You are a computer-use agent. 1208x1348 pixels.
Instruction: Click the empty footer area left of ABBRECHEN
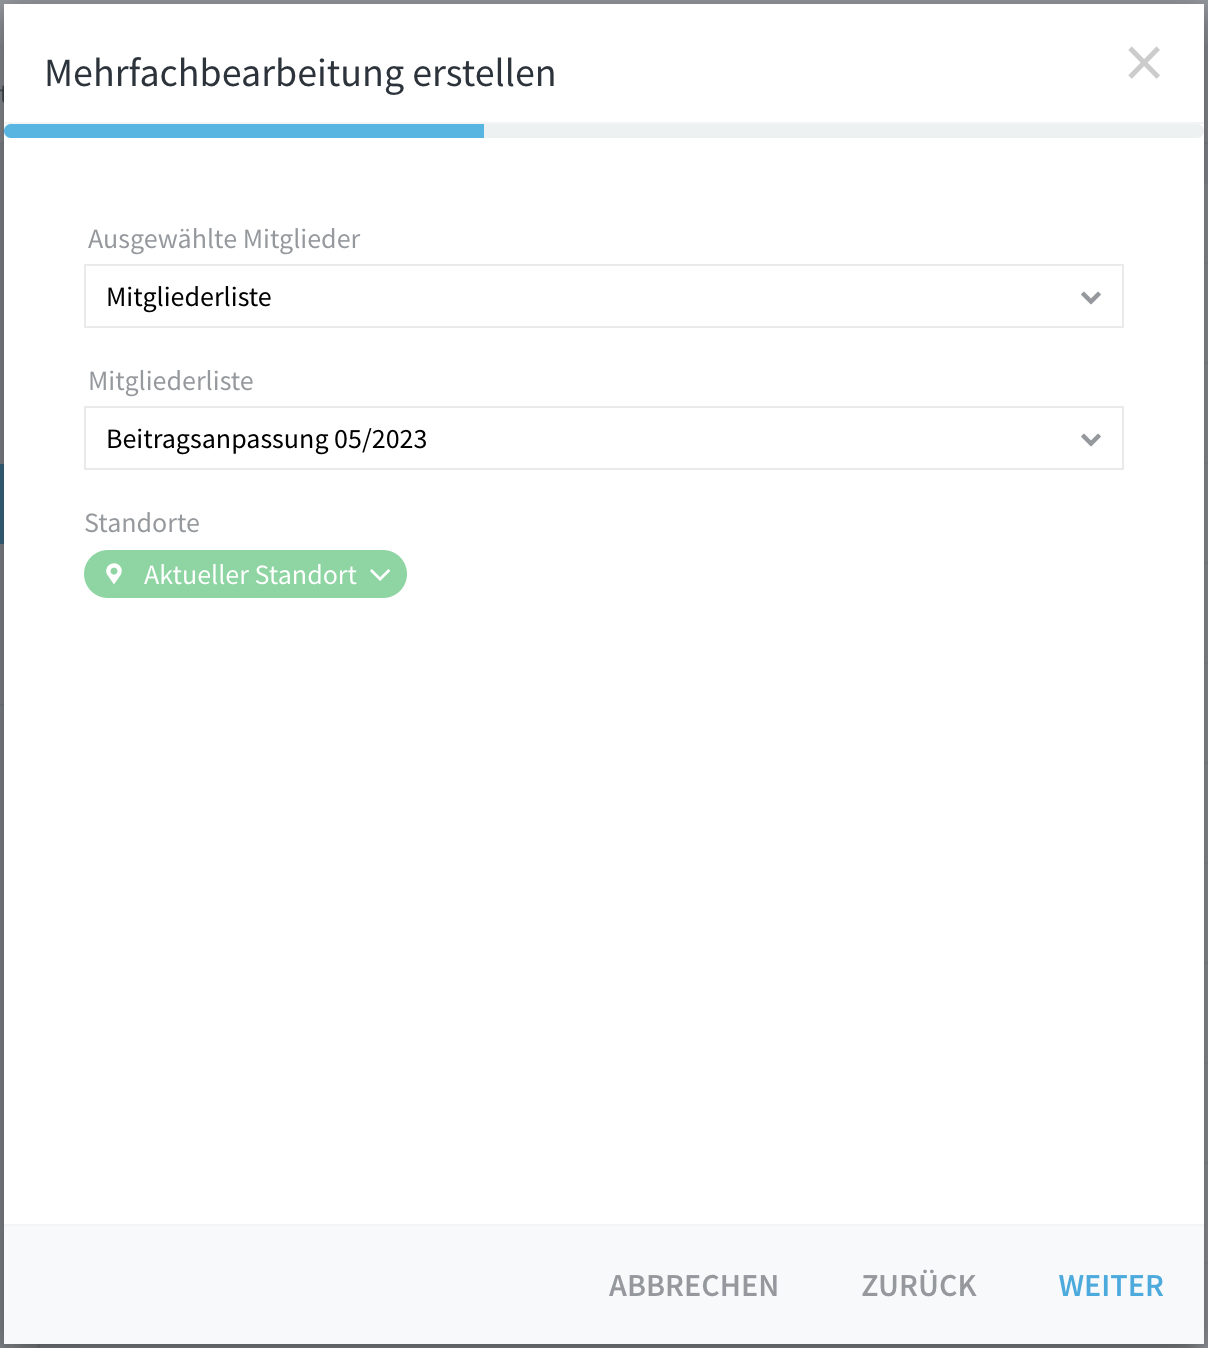[x=300, y=1285]
